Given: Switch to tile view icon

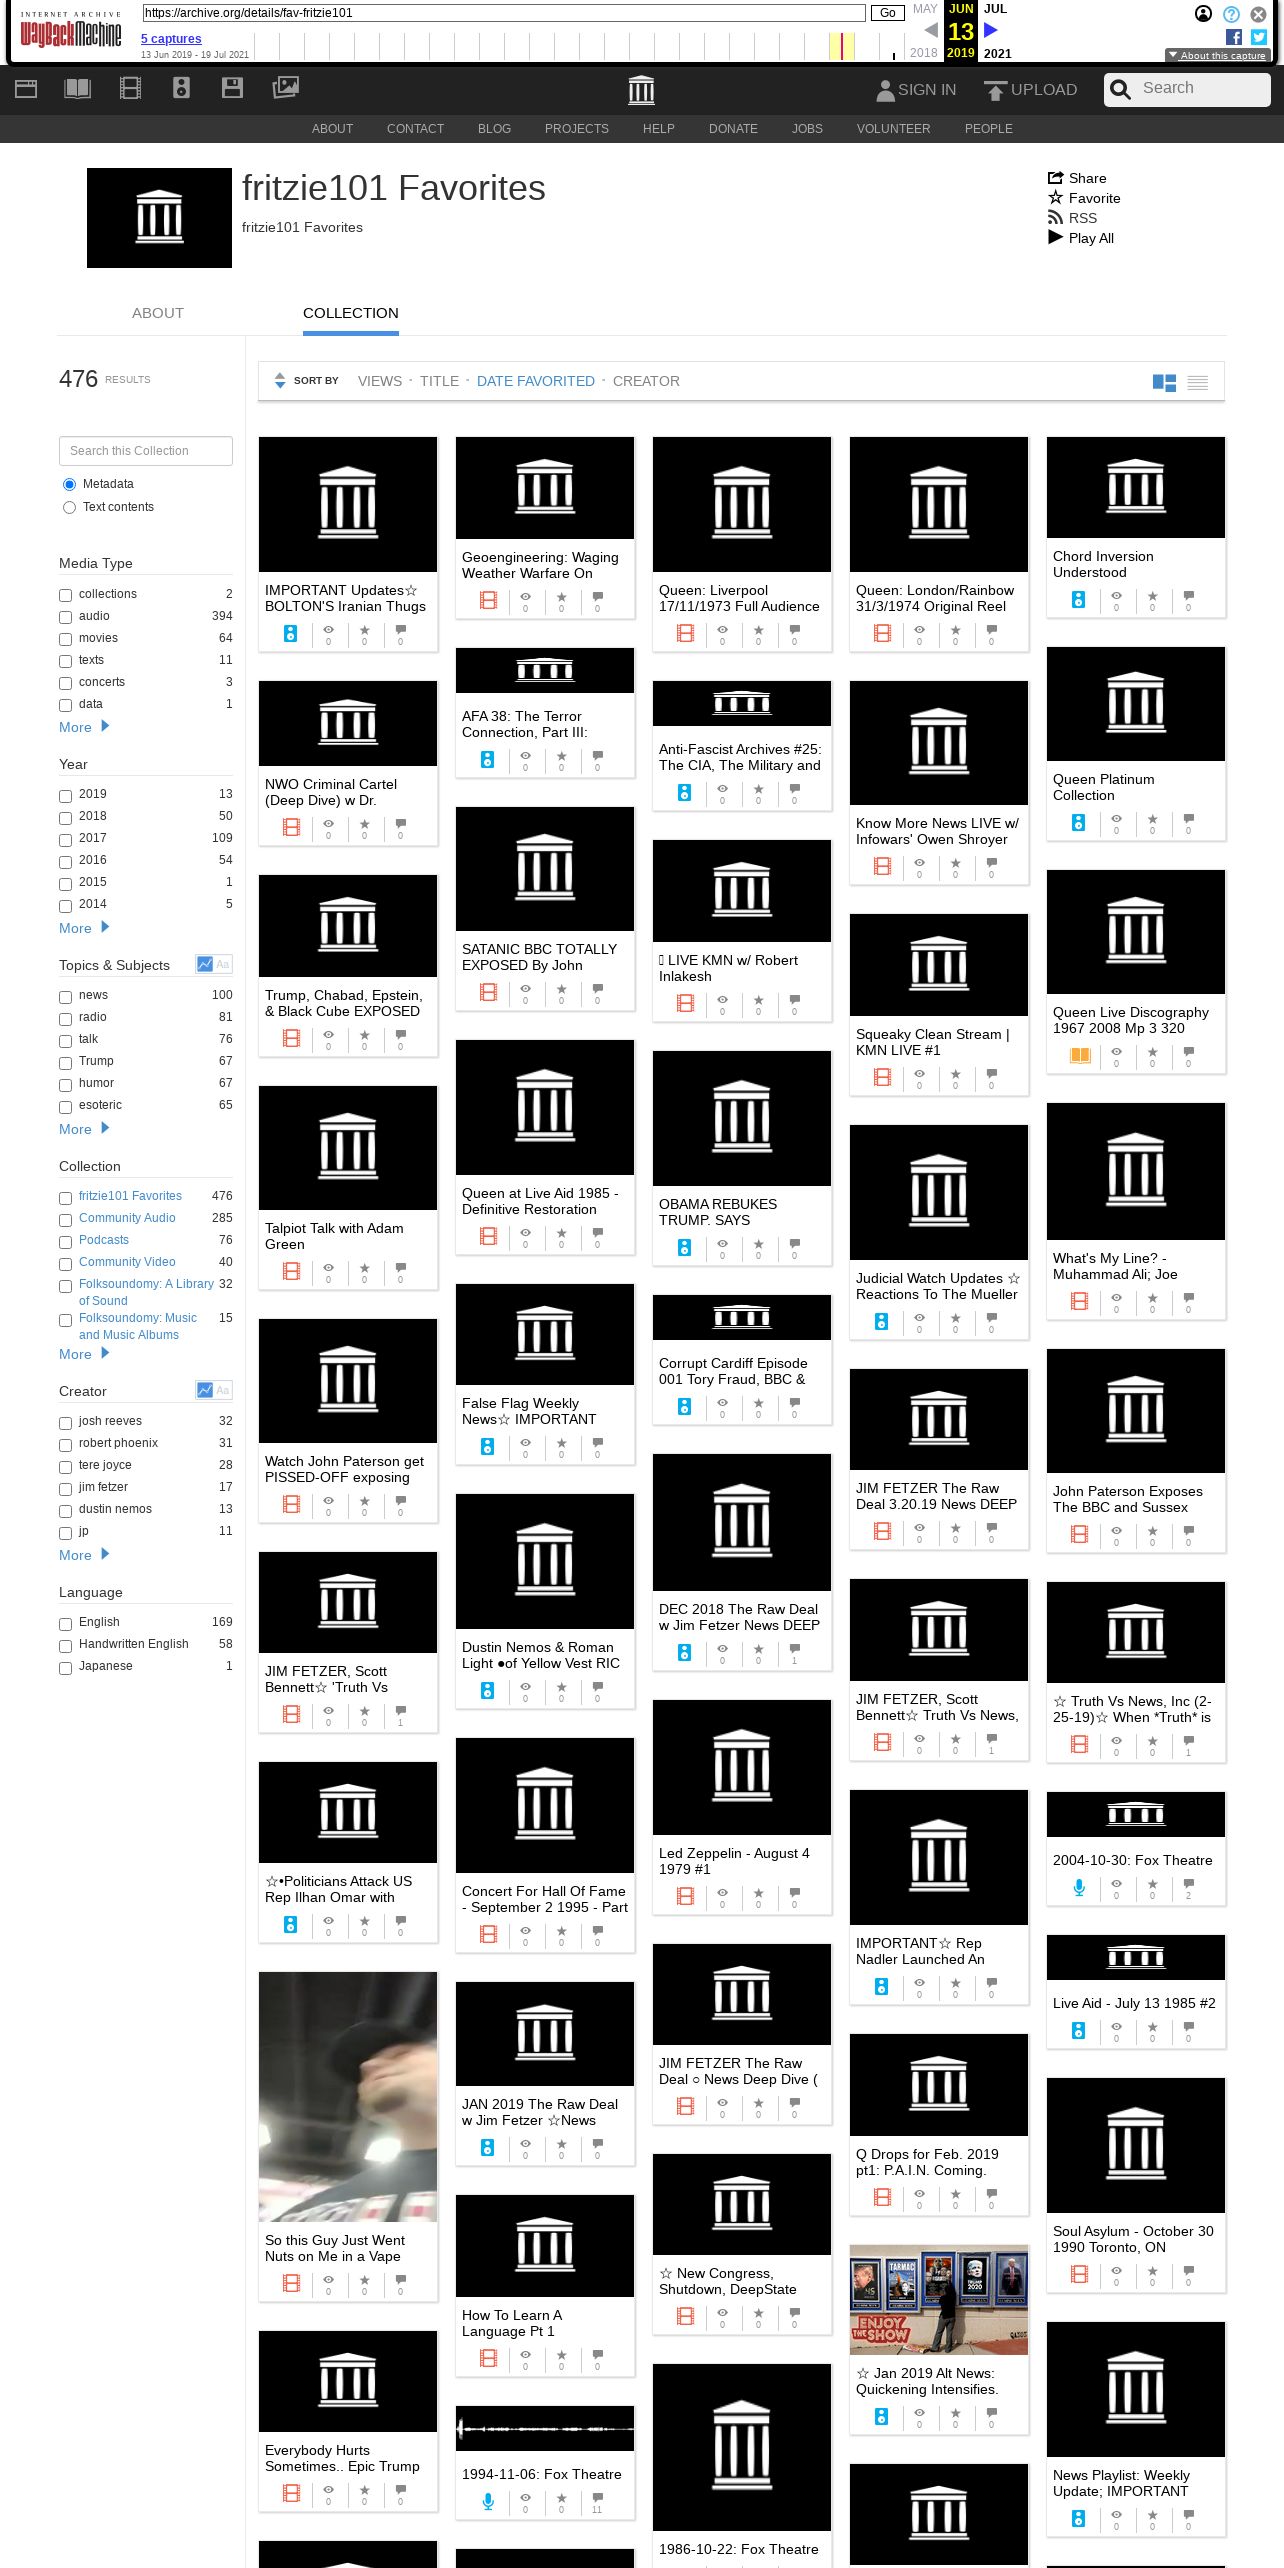Looking at the screenshot, I should [1164, 382].
